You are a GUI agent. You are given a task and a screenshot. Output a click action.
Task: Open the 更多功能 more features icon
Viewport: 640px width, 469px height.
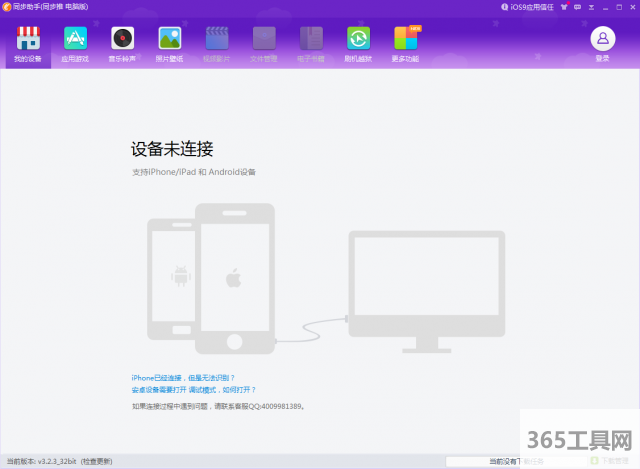click(x=406, y=44)
